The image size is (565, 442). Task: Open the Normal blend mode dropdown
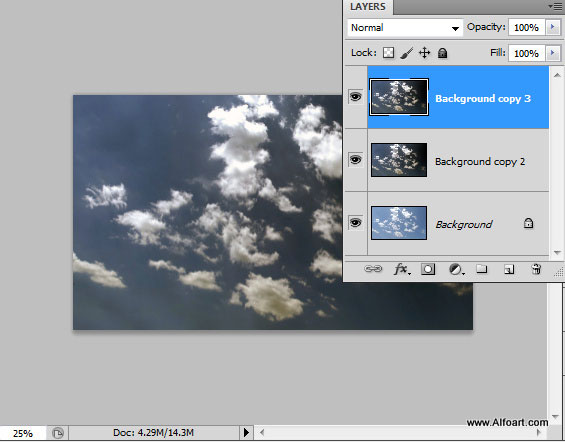[x=405, y=28]
